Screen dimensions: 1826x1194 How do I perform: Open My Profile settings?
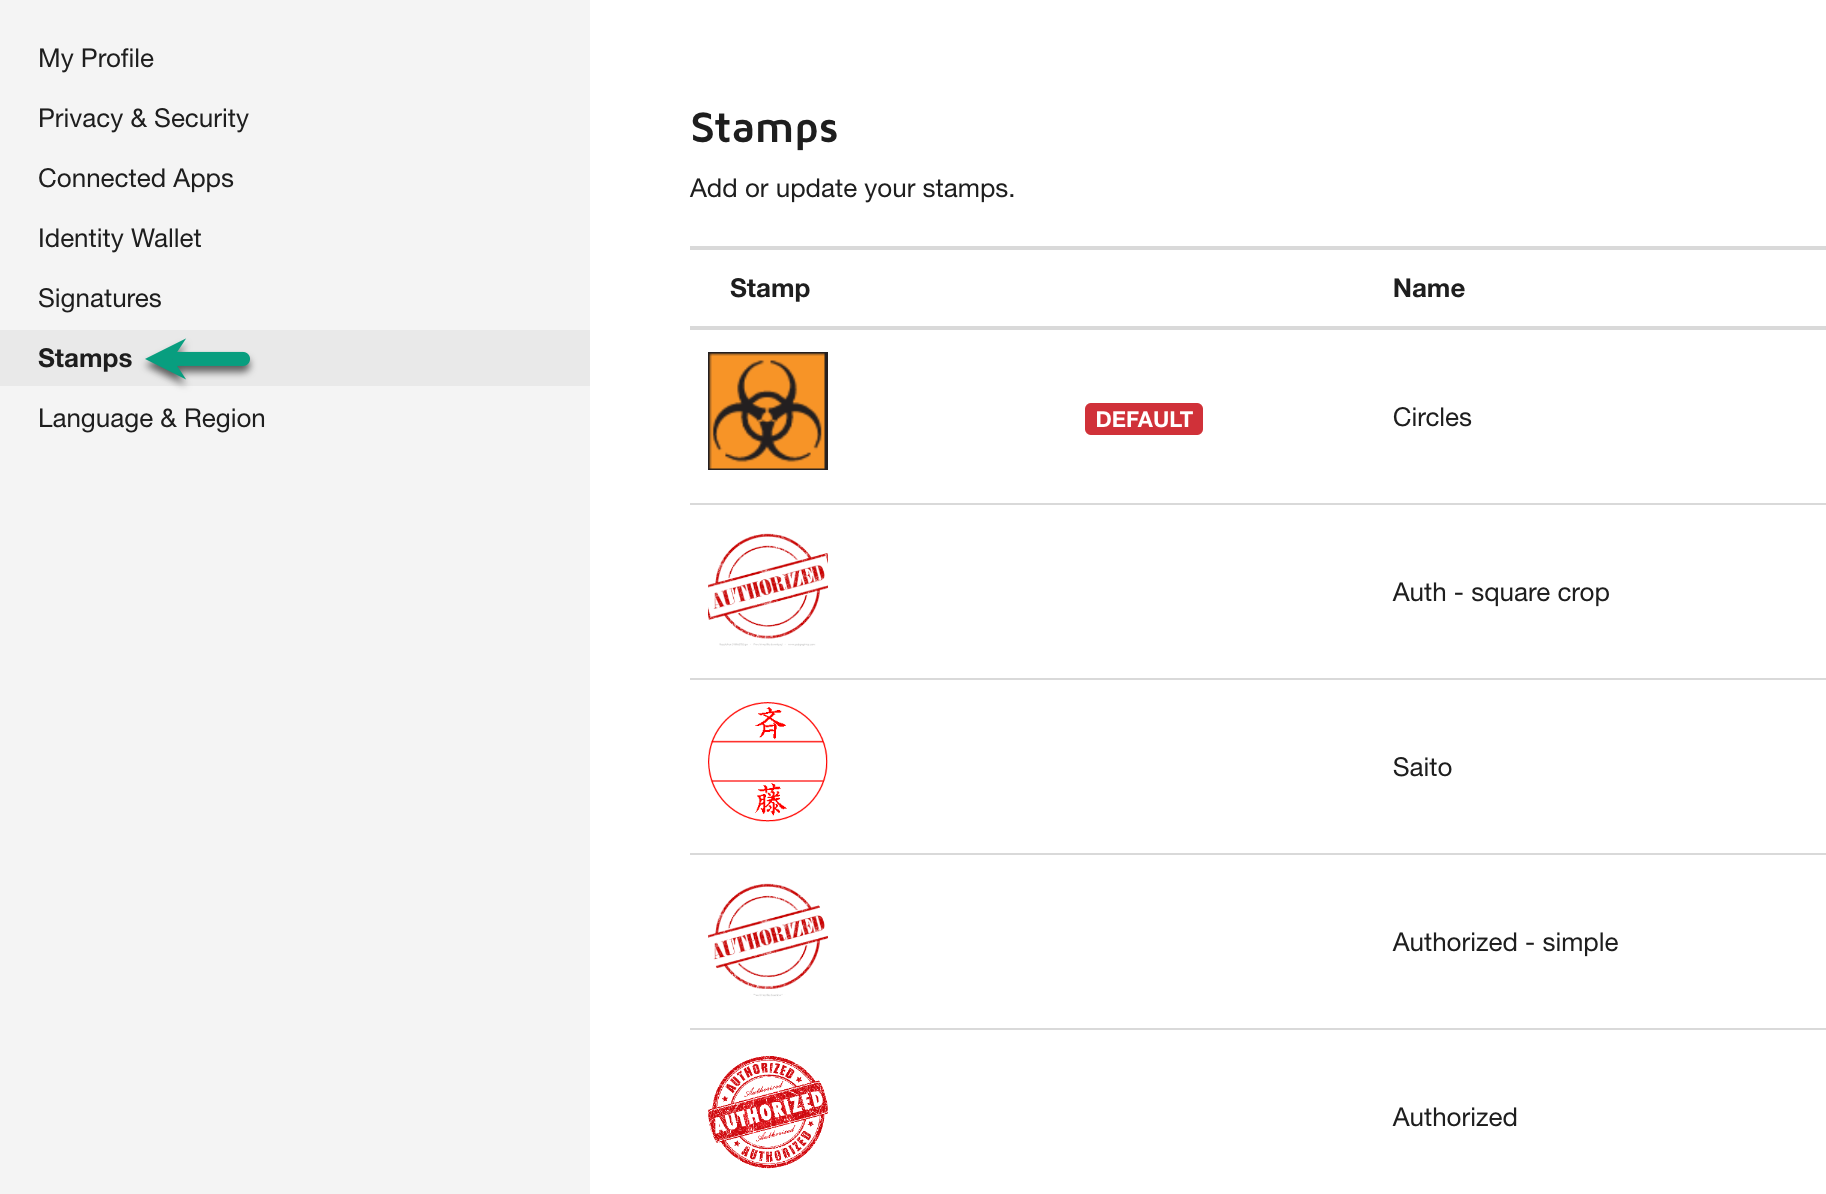click(x=95, y=58)
